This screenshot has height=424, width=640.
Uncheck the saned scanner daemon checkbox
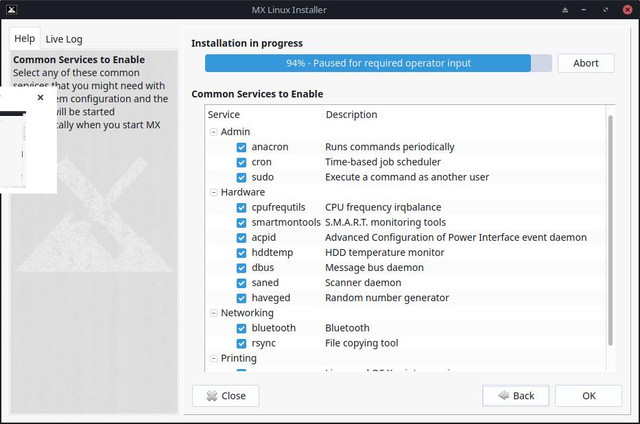241,283
